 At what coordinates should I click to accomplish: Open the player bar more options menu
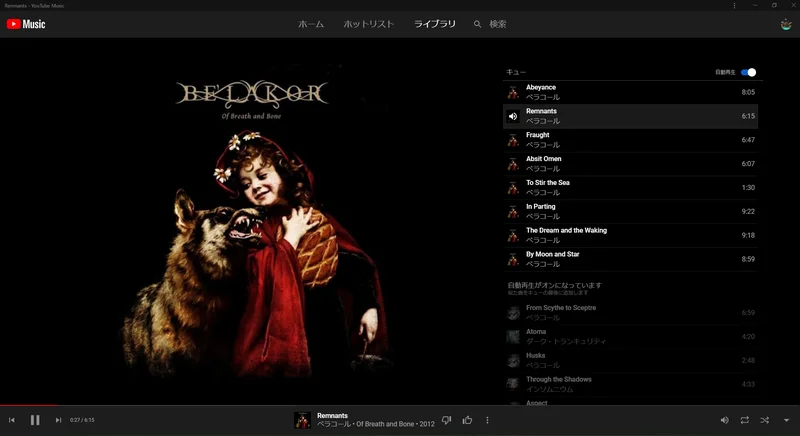pos(487,420)
